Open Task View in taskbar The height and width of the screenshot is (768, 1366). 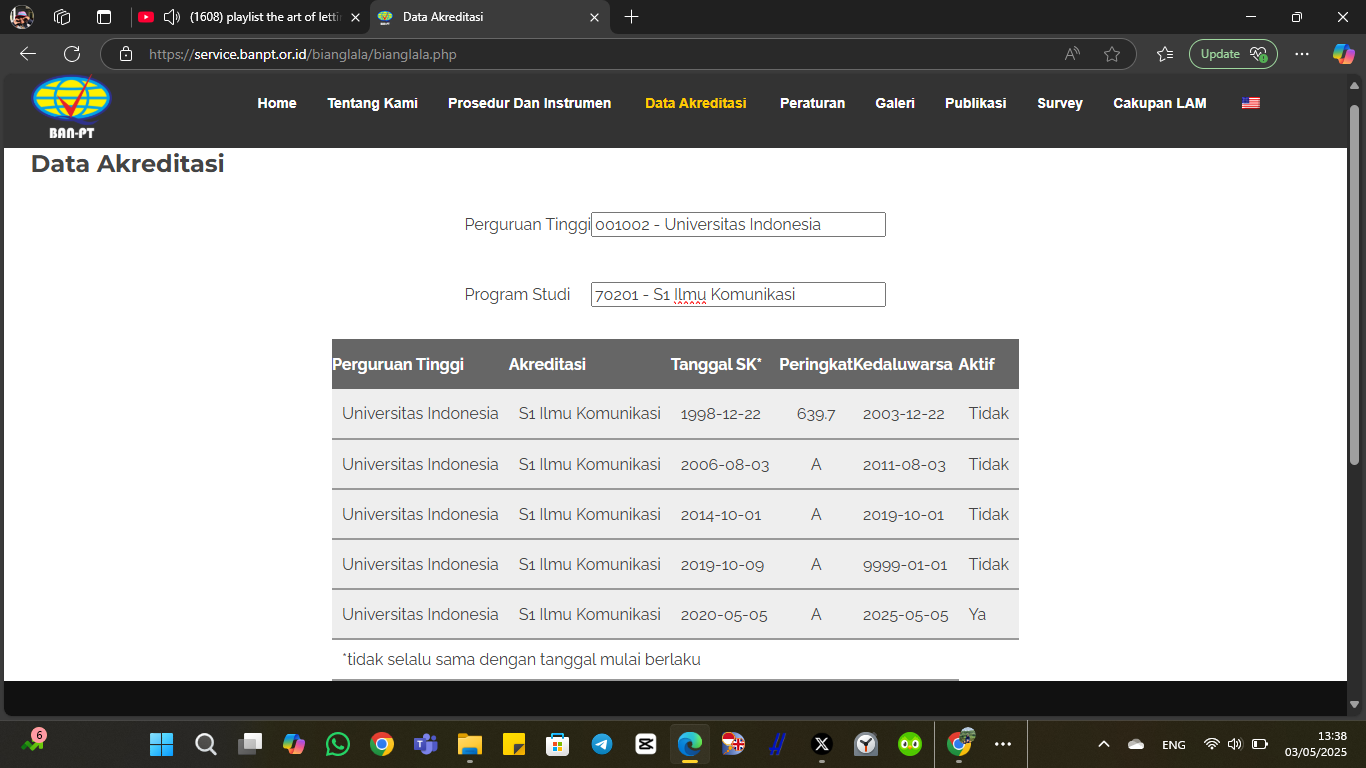pos(250,744)
